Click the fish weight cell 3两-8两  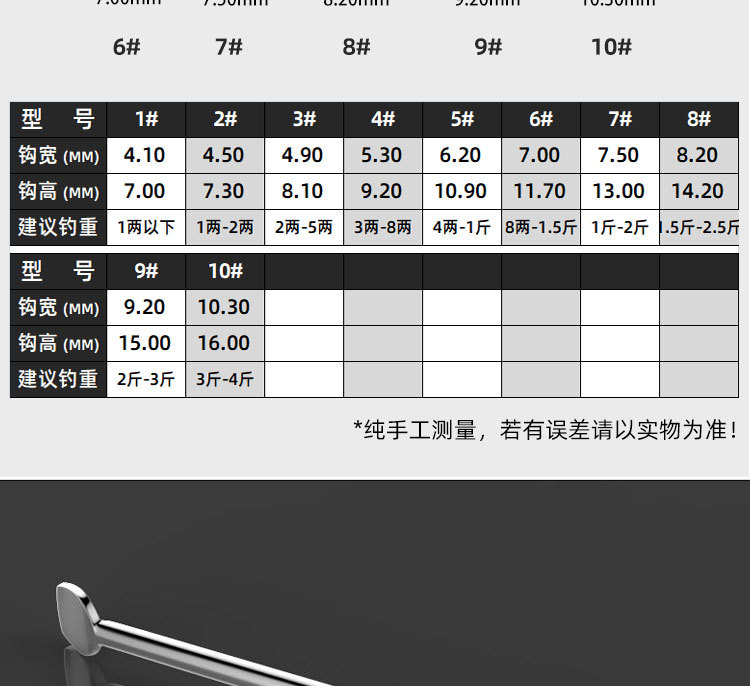coord(383,227)
